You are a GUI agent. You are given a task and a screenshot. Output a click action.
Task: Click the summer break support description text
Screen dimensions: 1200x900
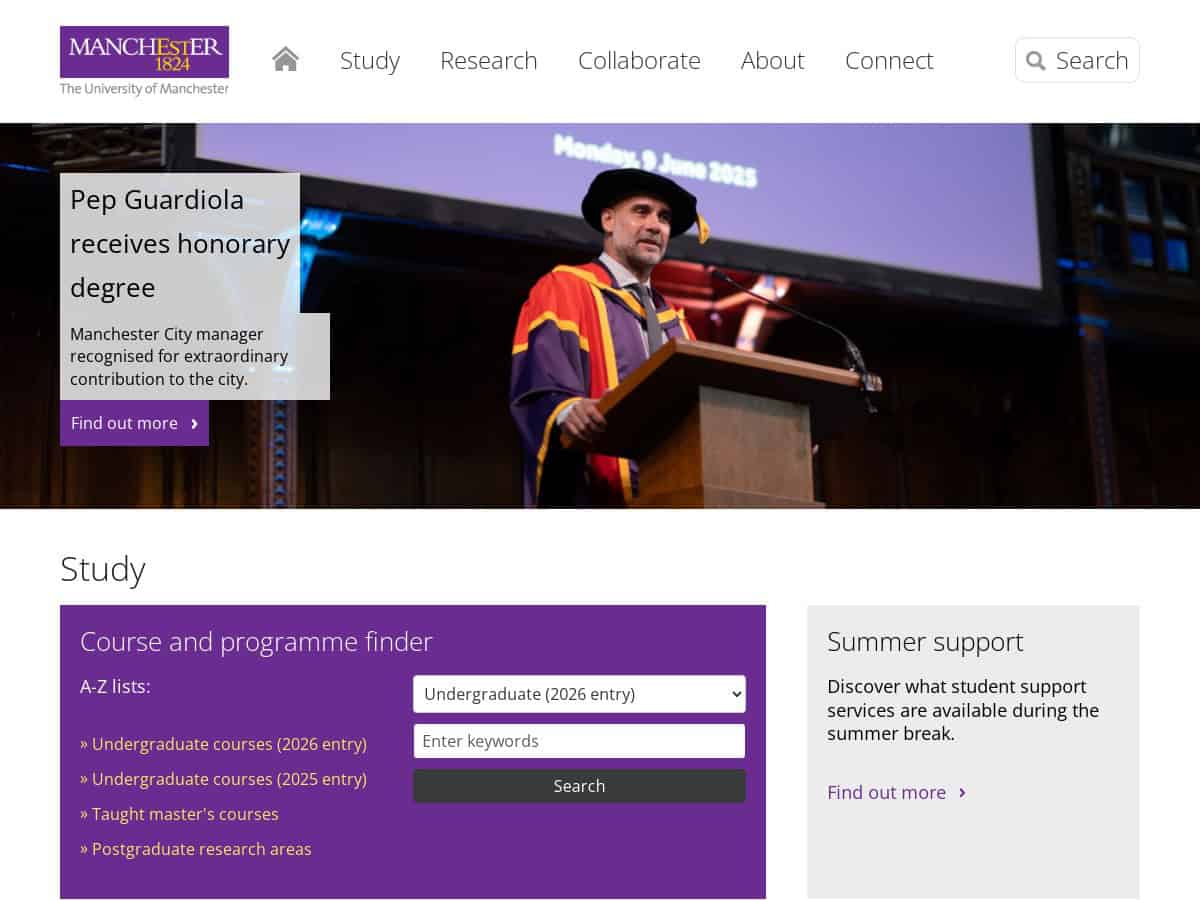pyautogui.click(x=963, y=710)
